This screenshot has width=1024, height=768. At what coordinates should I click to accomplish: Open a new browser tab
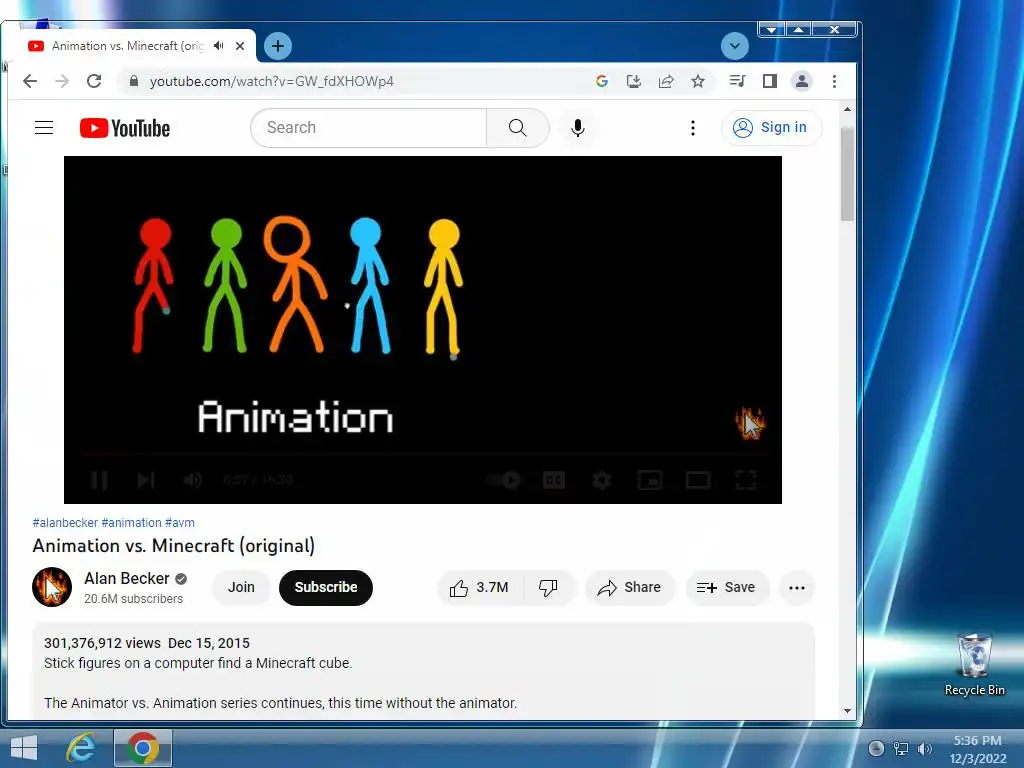tap(278, 46)
